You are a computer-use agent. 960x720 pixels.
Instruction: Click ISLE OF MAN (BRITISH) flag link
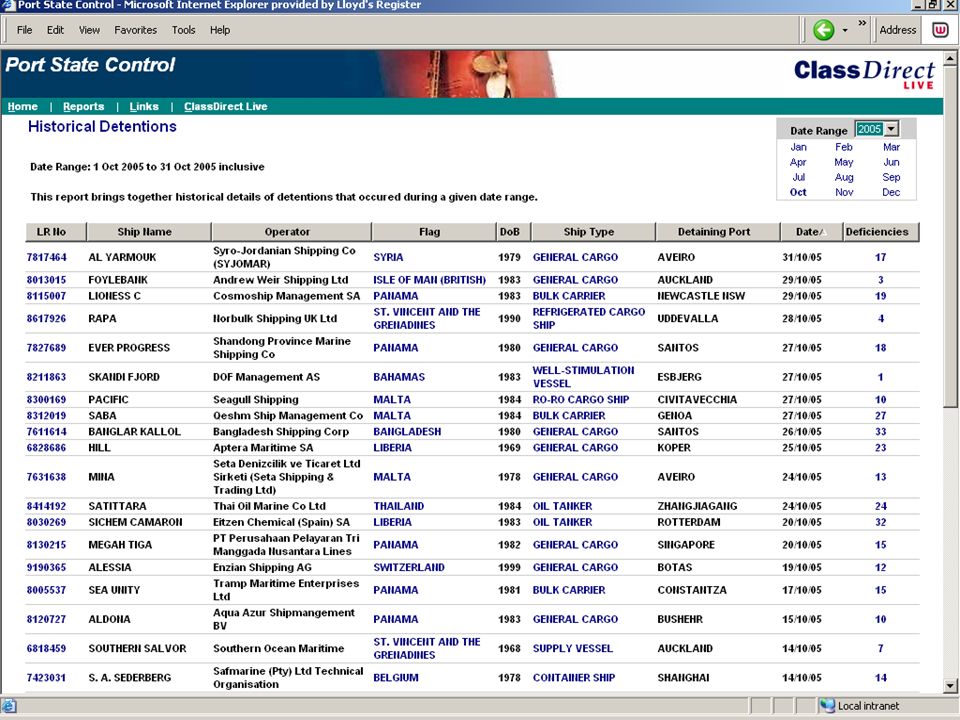tap(429, 280)
